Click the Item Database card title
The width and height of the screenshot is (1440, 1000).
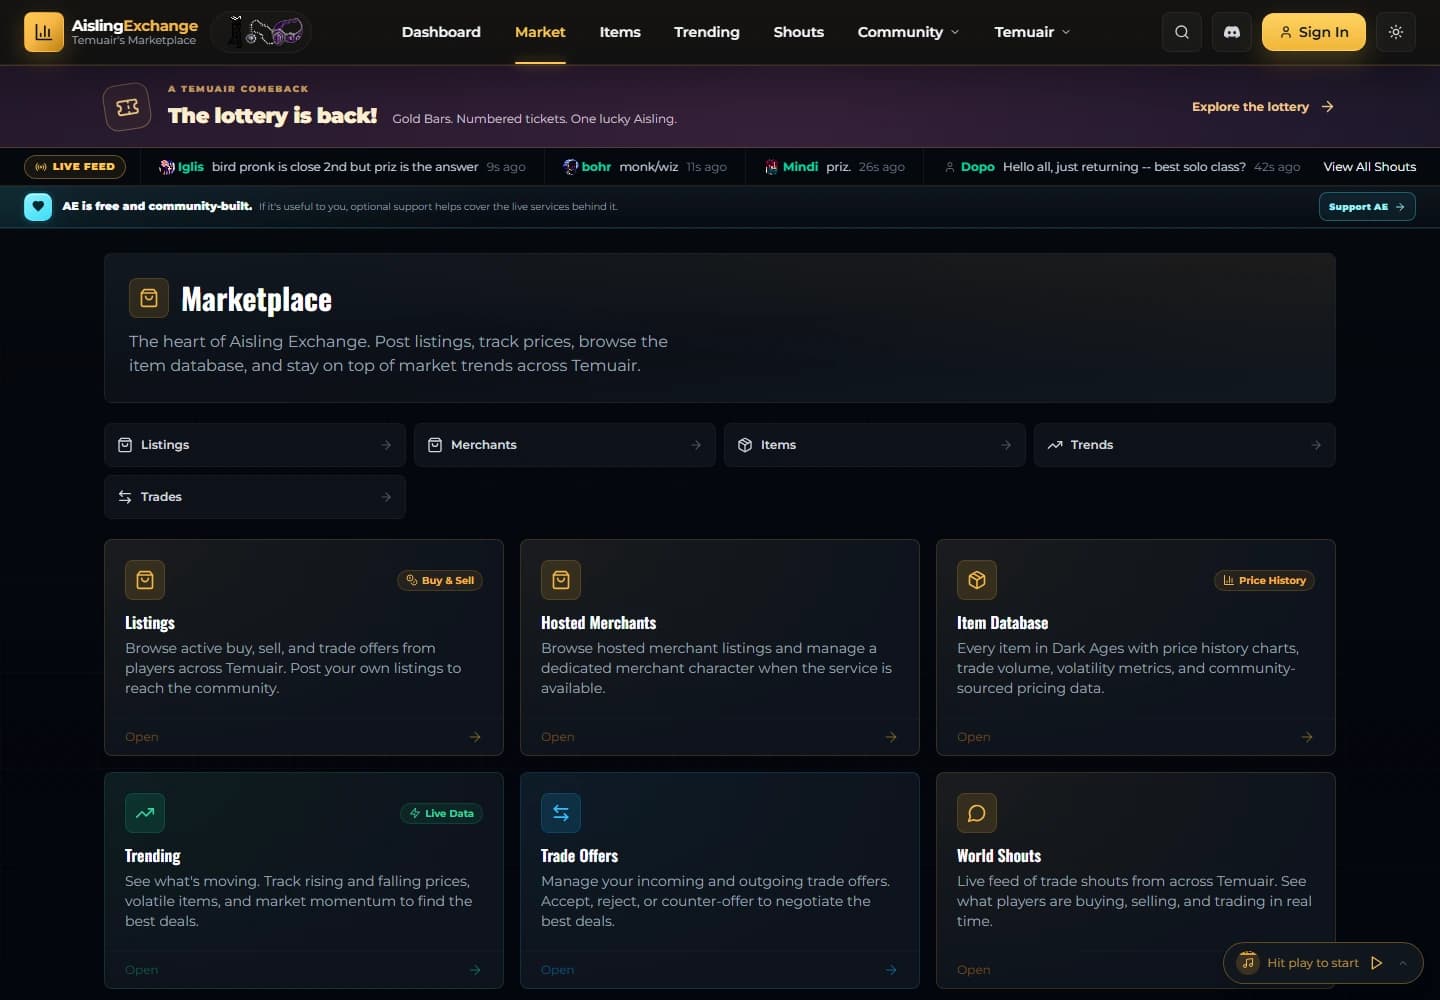[1002, 623]
